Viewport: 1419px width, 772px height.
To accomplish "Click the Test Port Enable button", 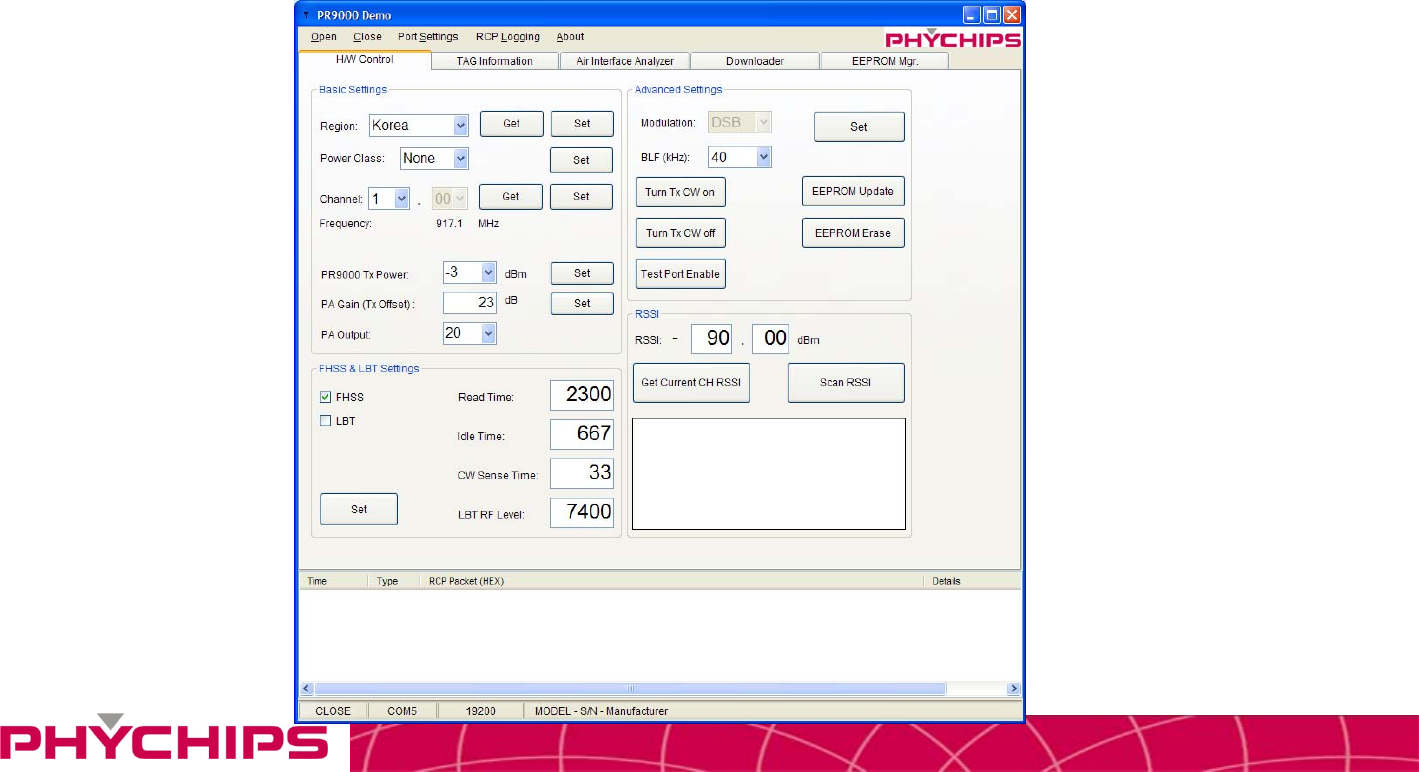I will point(680,274).
